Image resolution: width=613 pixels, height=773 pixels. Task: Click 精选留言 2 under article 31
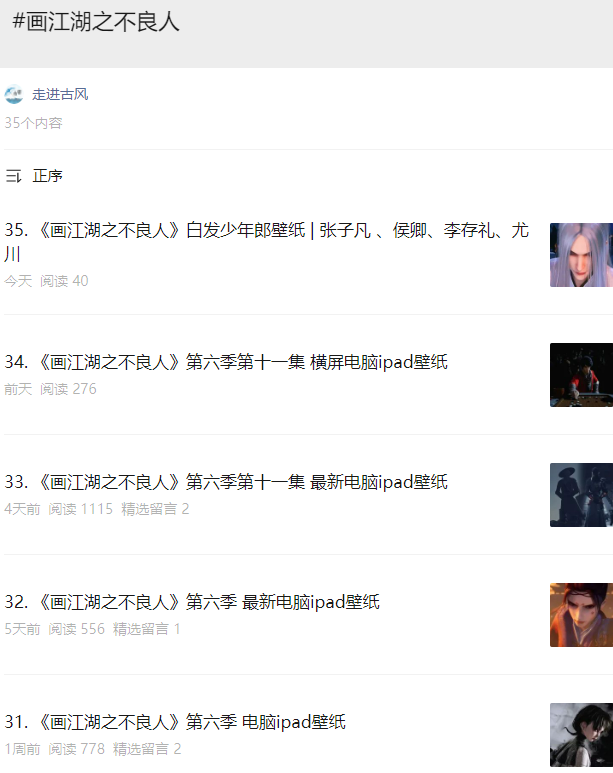[147, 749]
